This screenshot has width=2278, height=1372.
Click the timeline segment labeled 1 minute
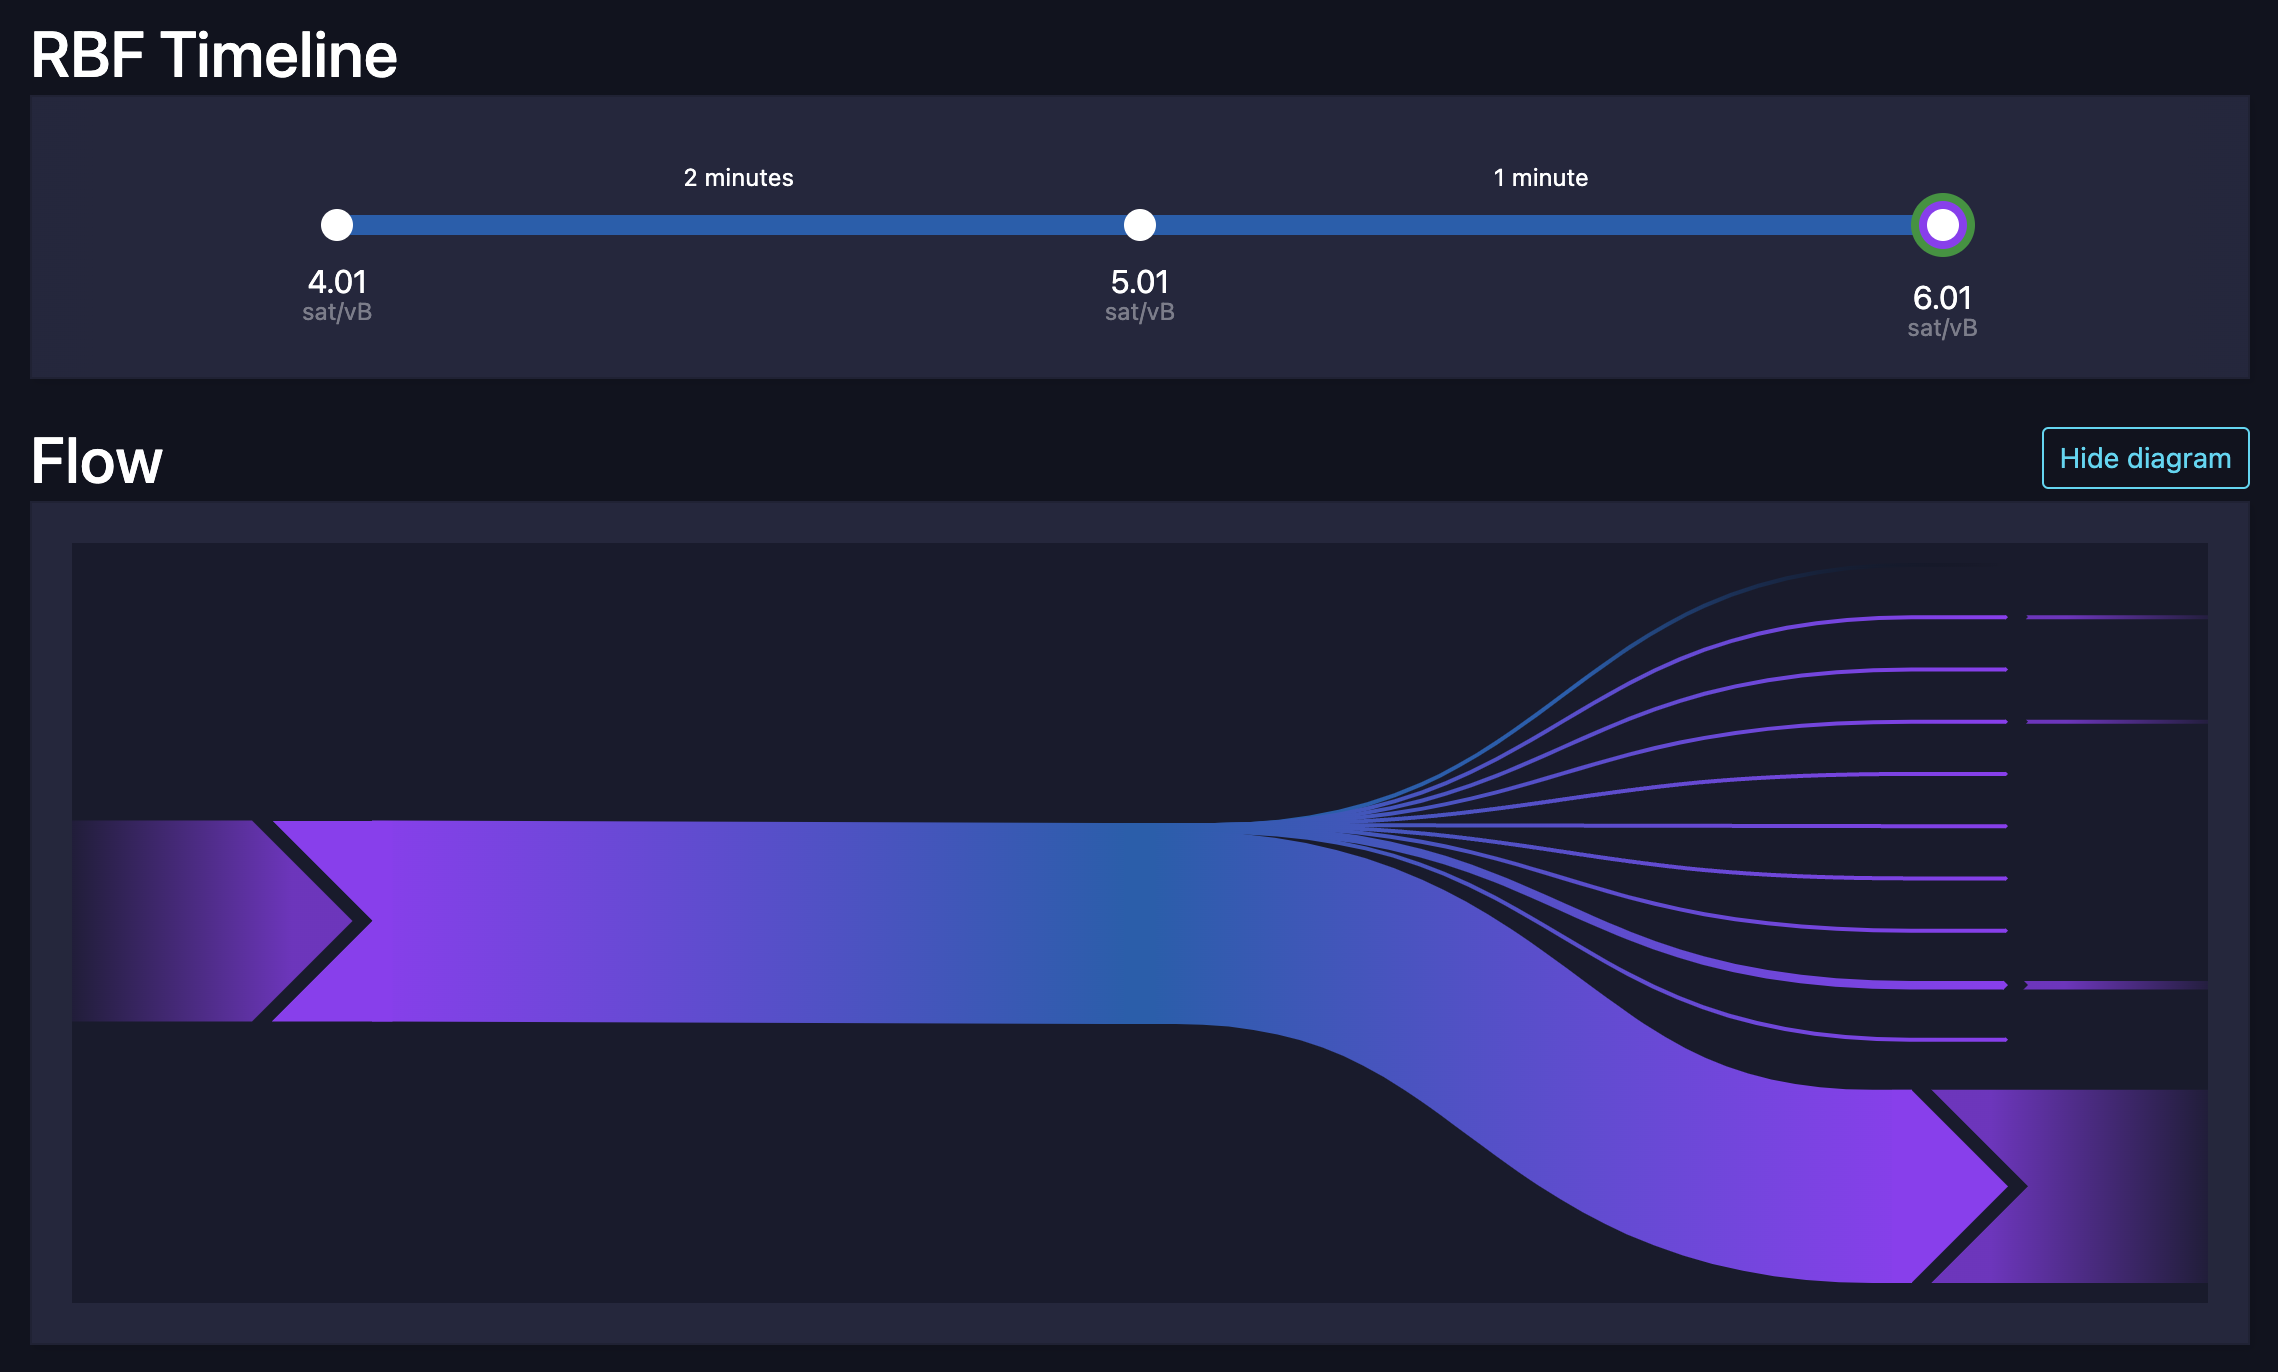click(x=1534, y=225)
